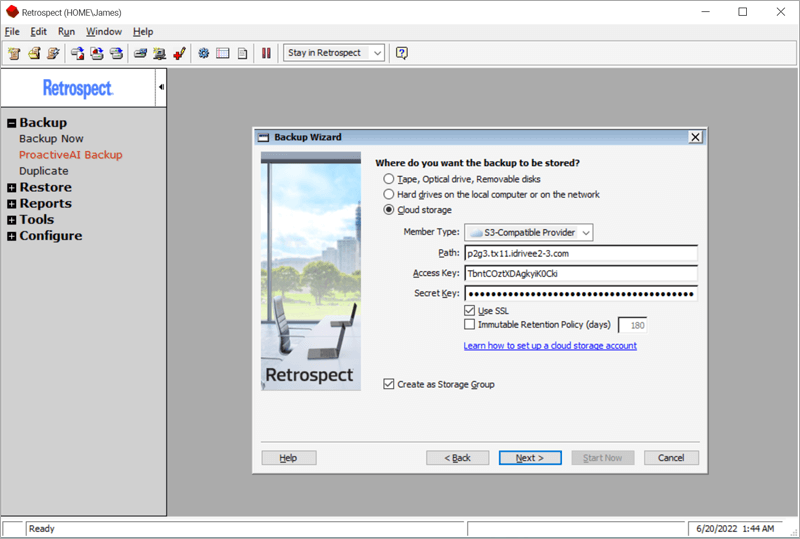
Task: Open the document log toolbar icon
Action: [x=242, y=53]
